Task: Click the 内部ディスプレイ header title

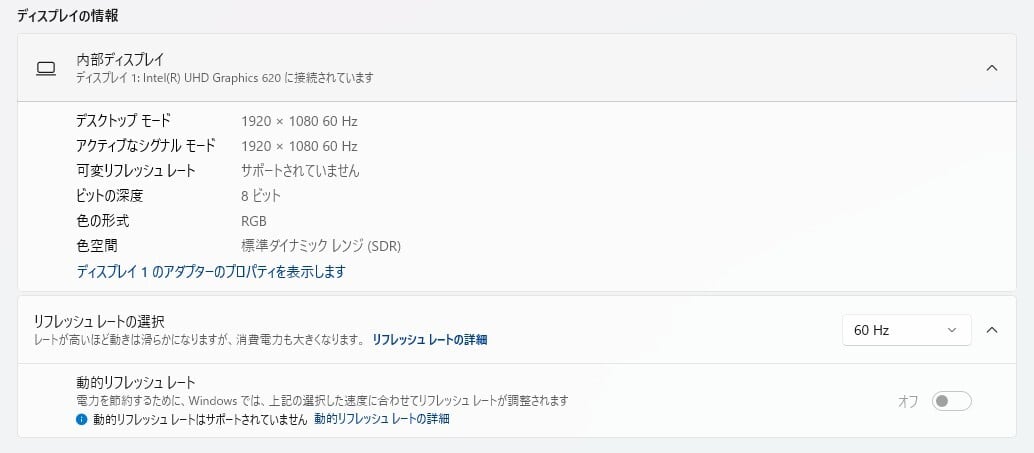Action: point(120,59)
